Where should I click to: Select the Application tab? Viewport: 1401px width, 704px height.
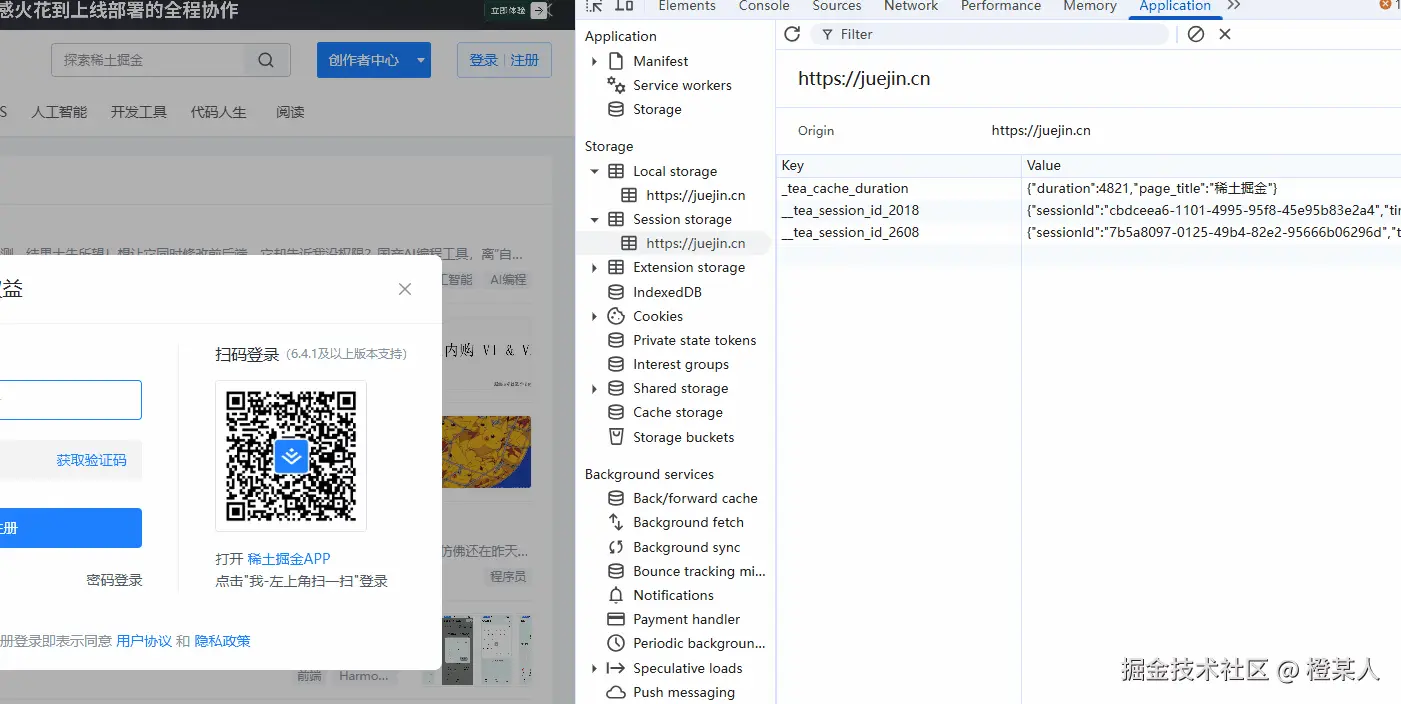coord(1175,6)
